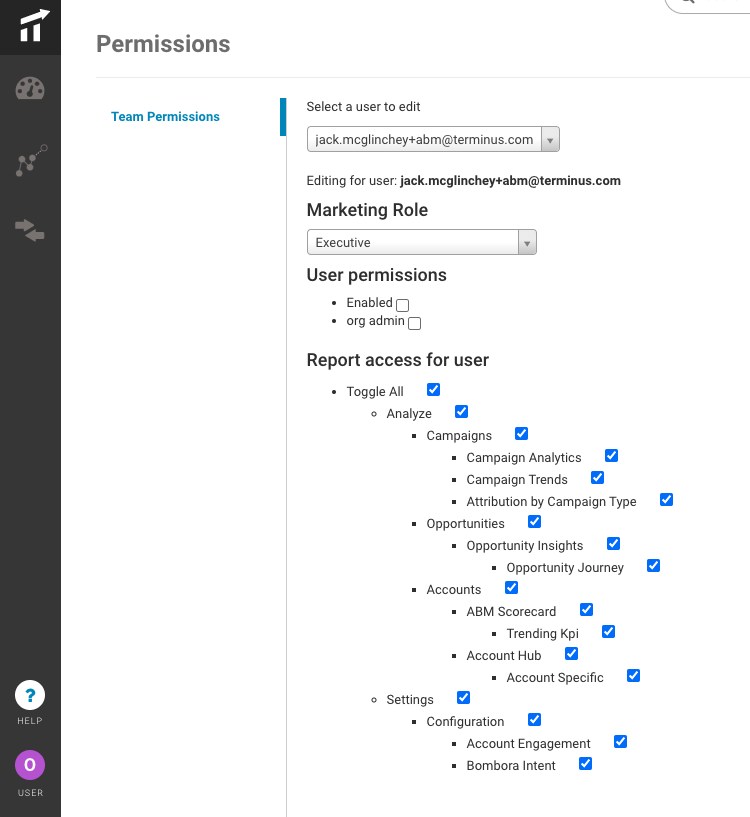This screenshot has height=817, width=750.
Task: Open the dashboard gauge icon in sidebar
Action: [30, 89]
